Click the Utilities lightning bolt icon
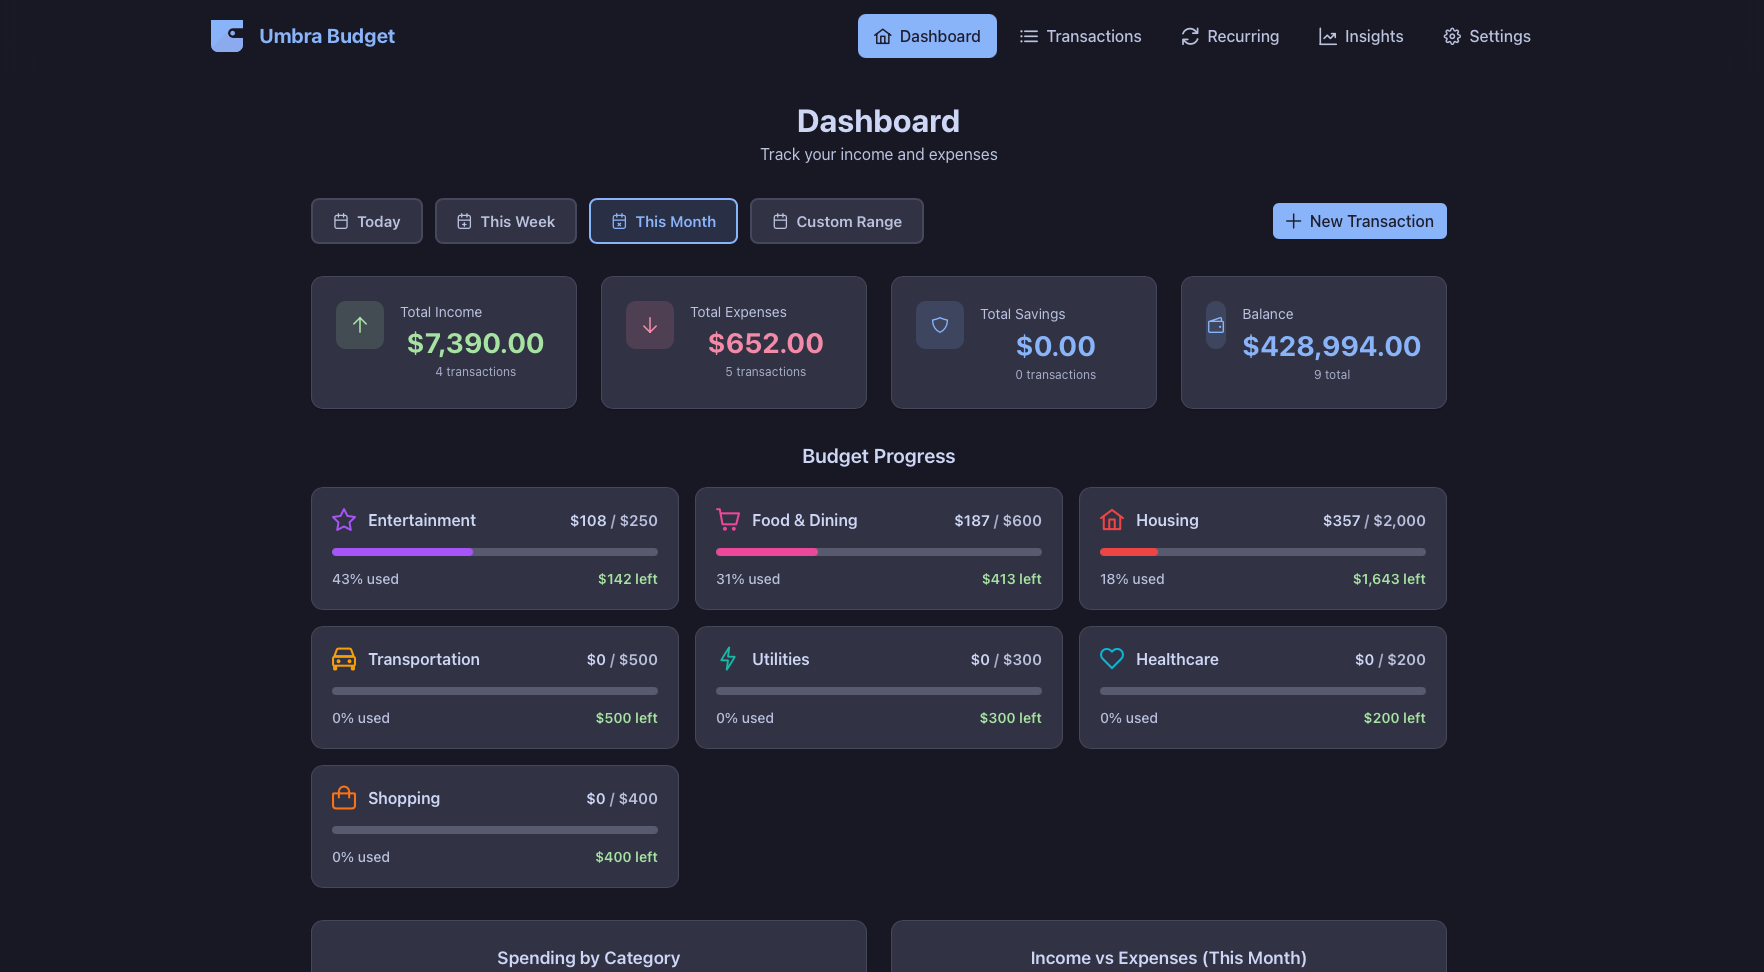Viewport: 1764px width, 972px height. click(x=727, y=659)
